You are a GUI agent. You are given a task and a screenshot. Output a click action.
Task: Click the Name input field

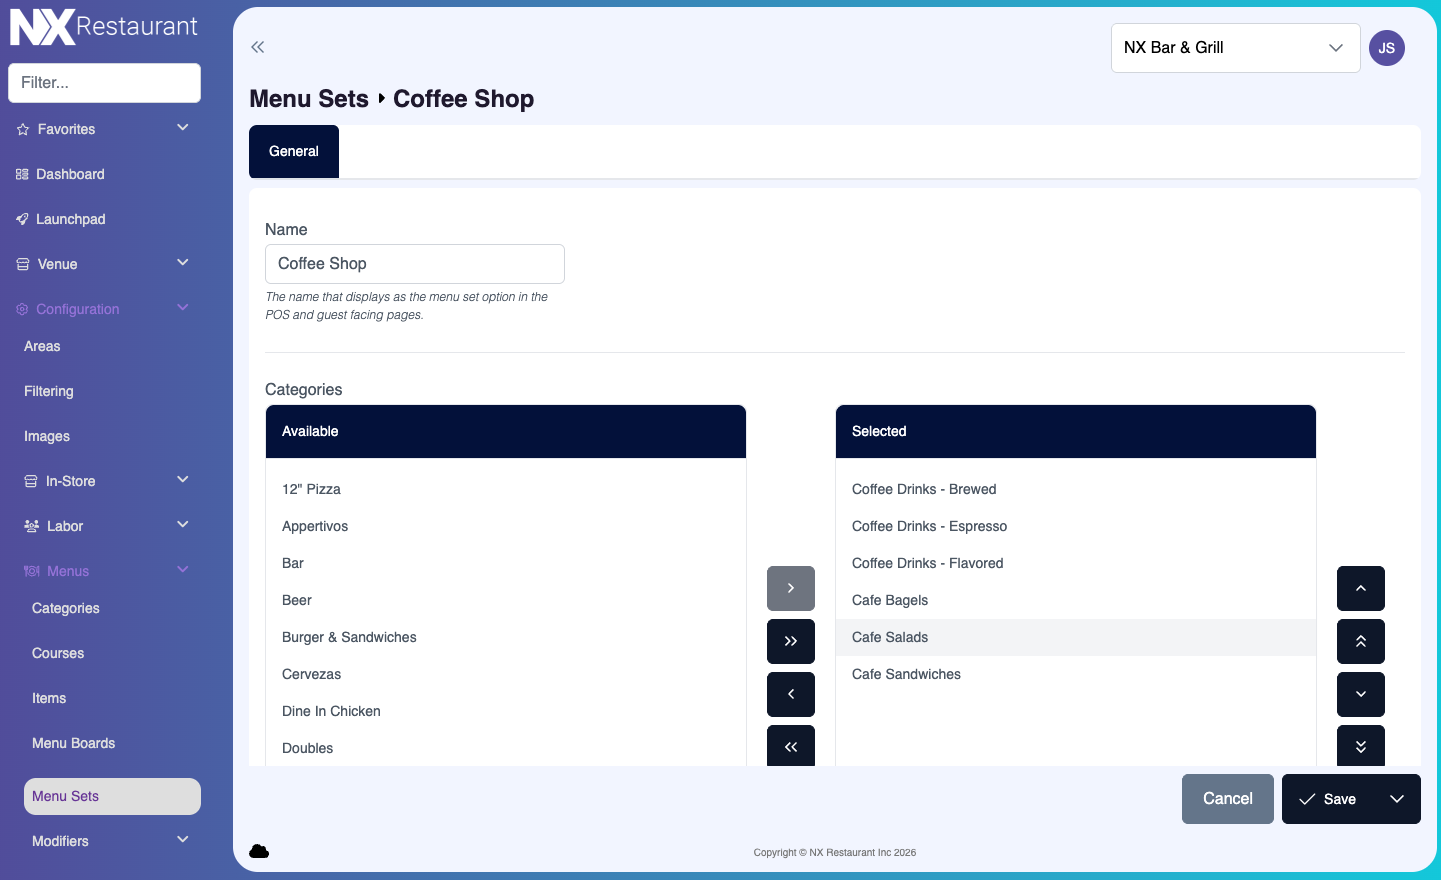(x=414, y=264)
